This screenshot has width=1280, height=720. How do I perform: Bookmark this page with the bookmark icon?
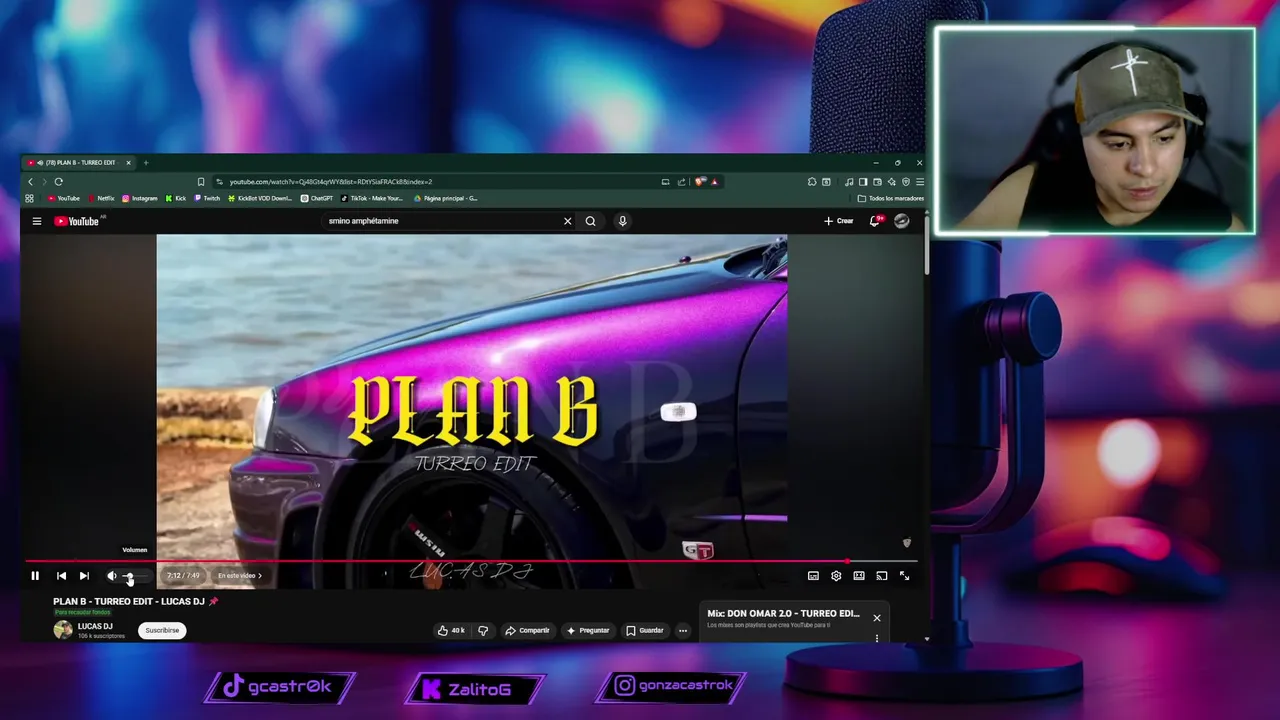(201, 182)
